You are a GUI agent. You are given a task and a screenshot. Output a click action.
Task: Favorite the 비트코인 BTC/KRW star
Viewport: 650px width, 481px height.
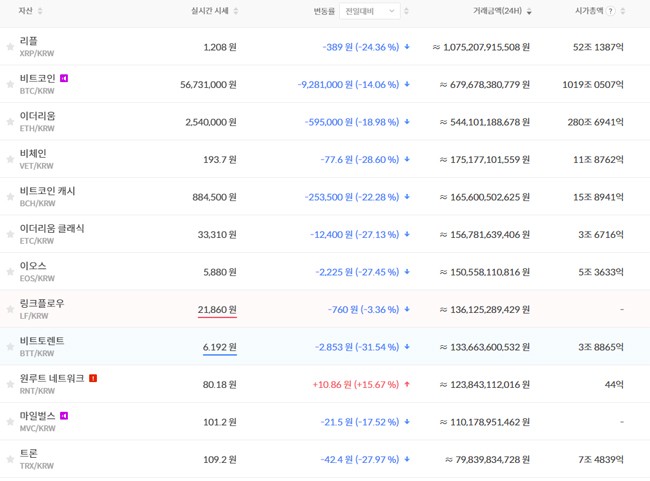point(10,84)
